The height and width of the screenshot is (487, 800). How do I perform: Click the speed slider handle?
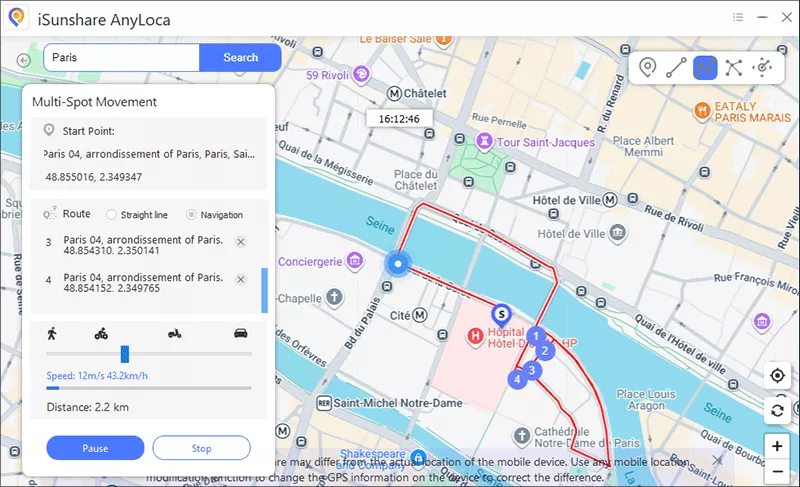point(125,353)
